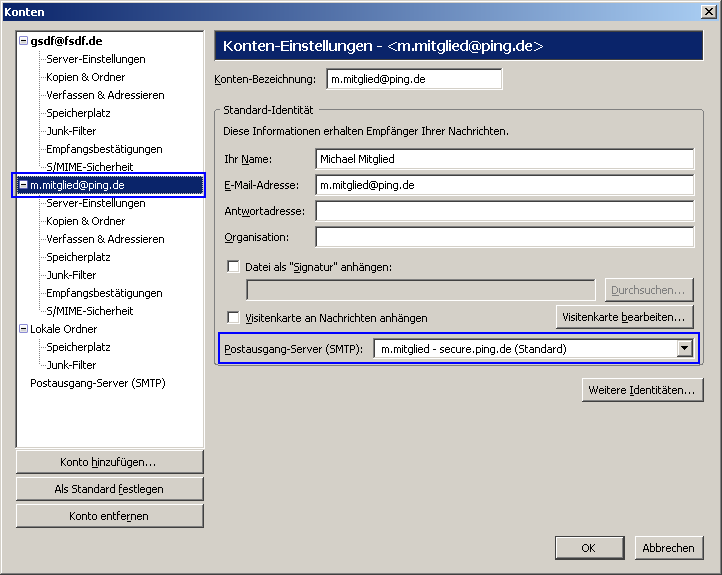Screen dimensions: 722x575
Task: Collapse the Lokale Ordner tree node
Action: [x=23, y=329]
